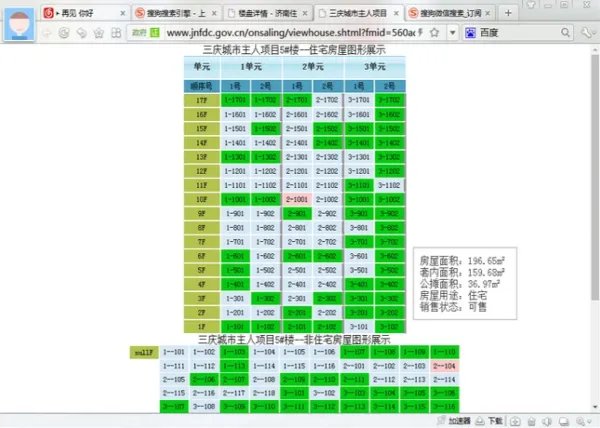The image size is (600, 428).
Task: Toggle the lightning speed-mode icon
Action: click(421, 33)
